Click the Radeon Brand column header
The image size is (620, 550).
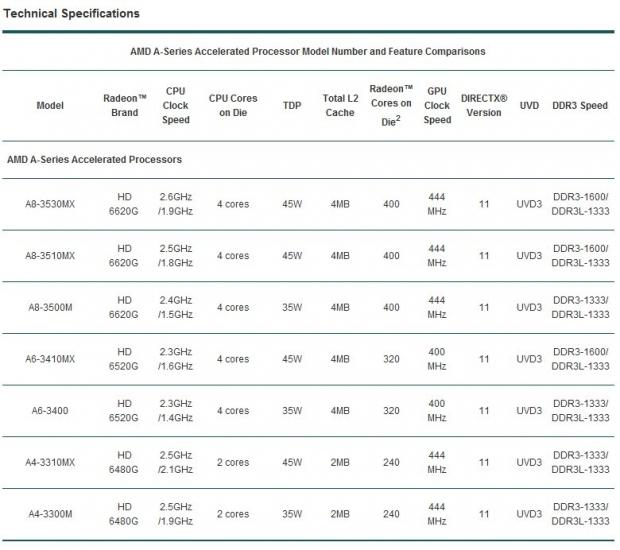[125, 105]
